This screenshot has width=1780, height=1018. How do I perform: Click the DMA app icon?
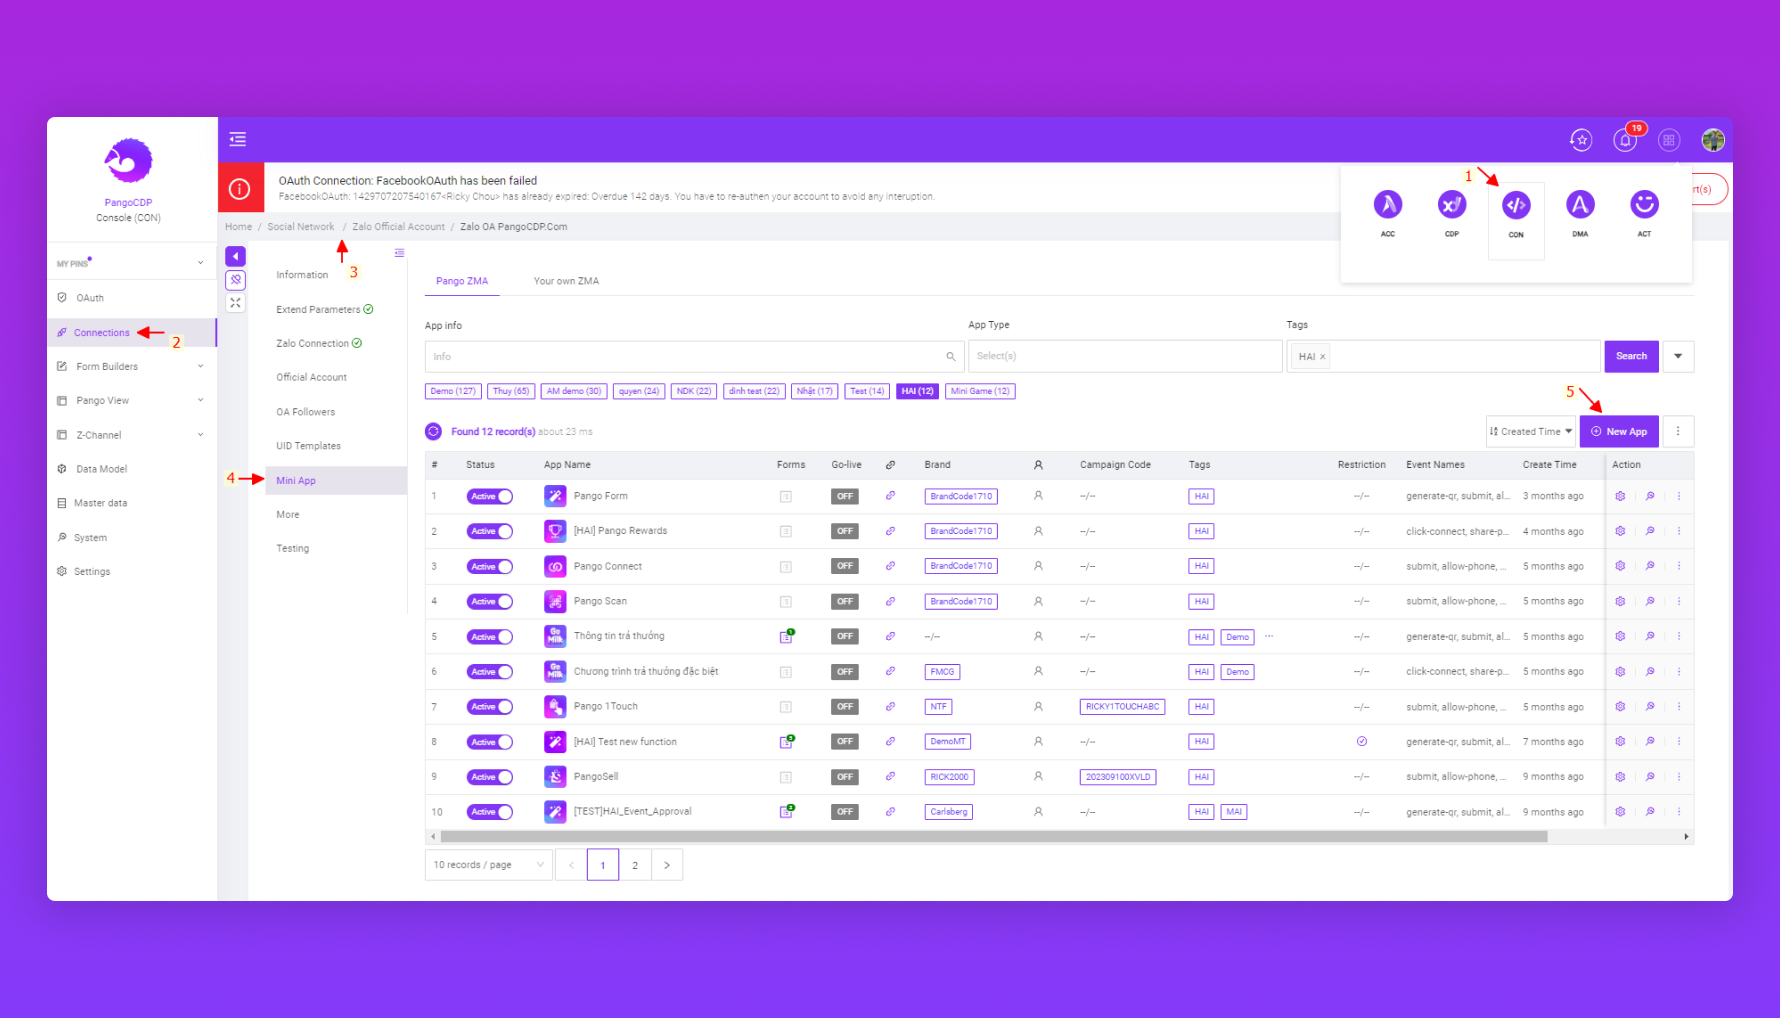(x=1580, y=206)
